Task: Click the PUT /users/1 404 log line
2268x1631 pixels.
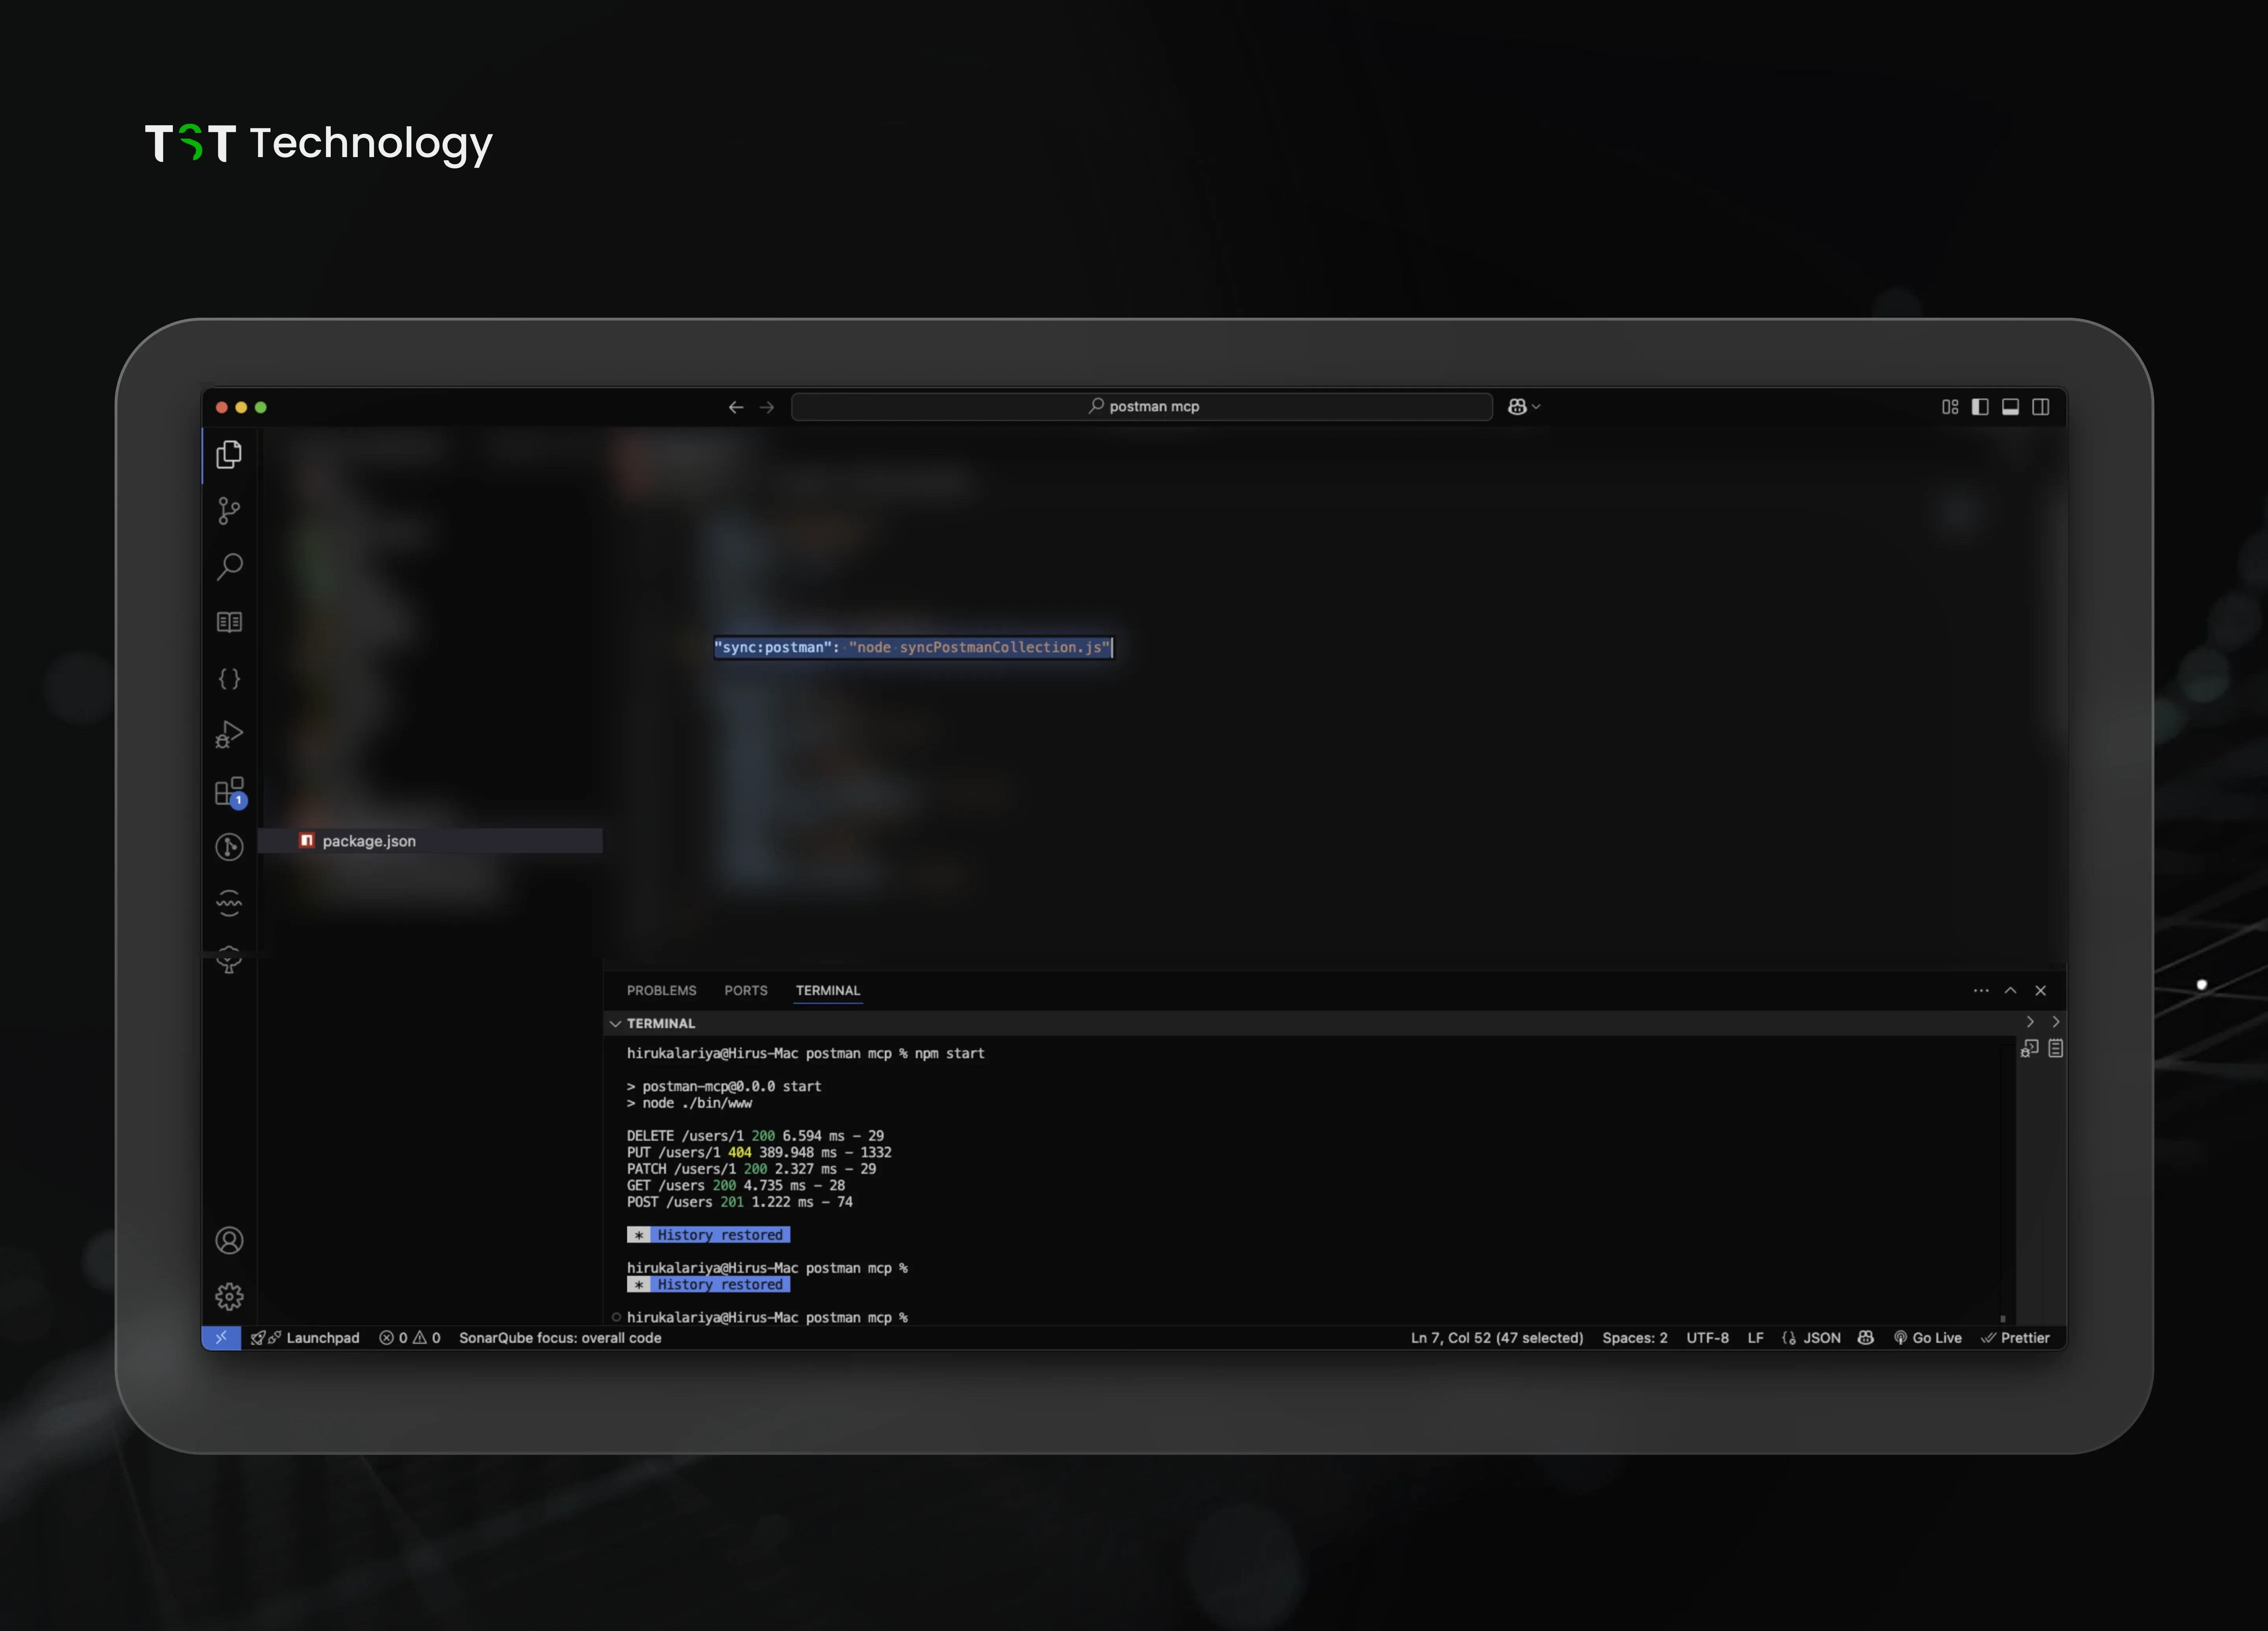Action: (x=759, y=1153)
